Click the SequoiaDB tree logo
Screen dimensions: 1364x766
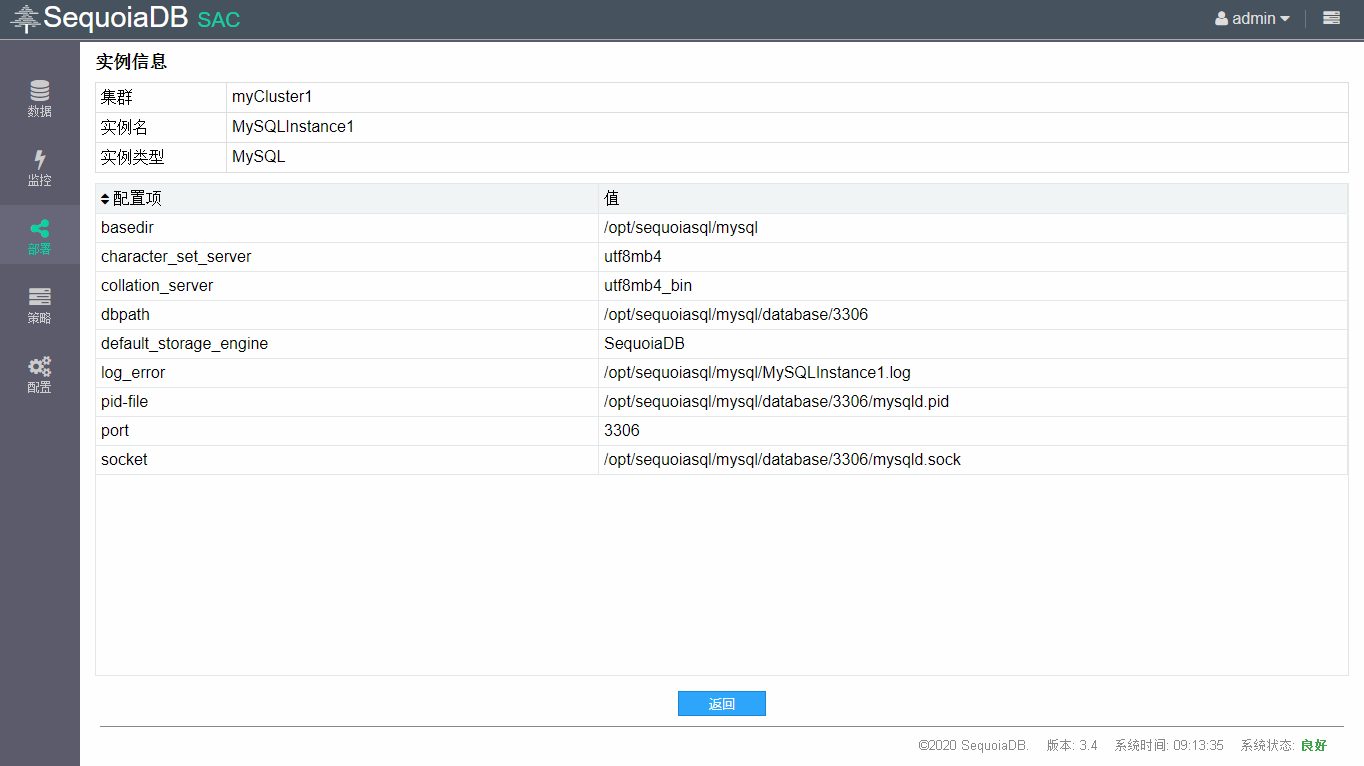pos(25,19)
